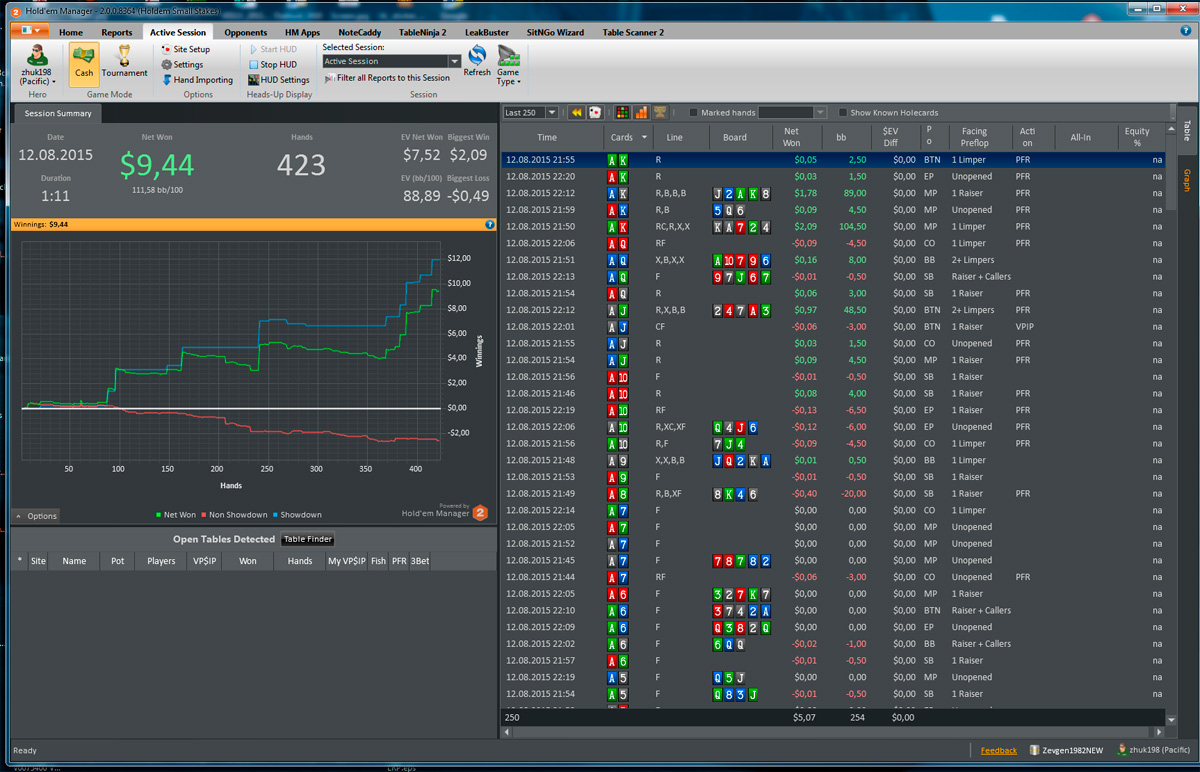Expand the hero zhuk198 dropdown arrow
This screenshot has height=772, width=1200.
[55, 82]
